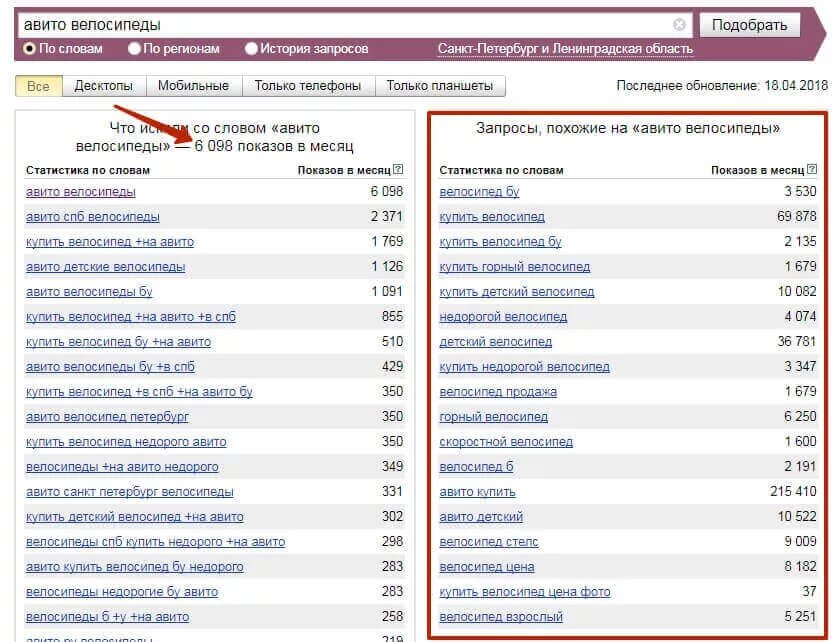The height and width of the screenshot is (642, 837).
Task: Focus the search field containing 'авито велосипеды'
Action: pos(355,25)
